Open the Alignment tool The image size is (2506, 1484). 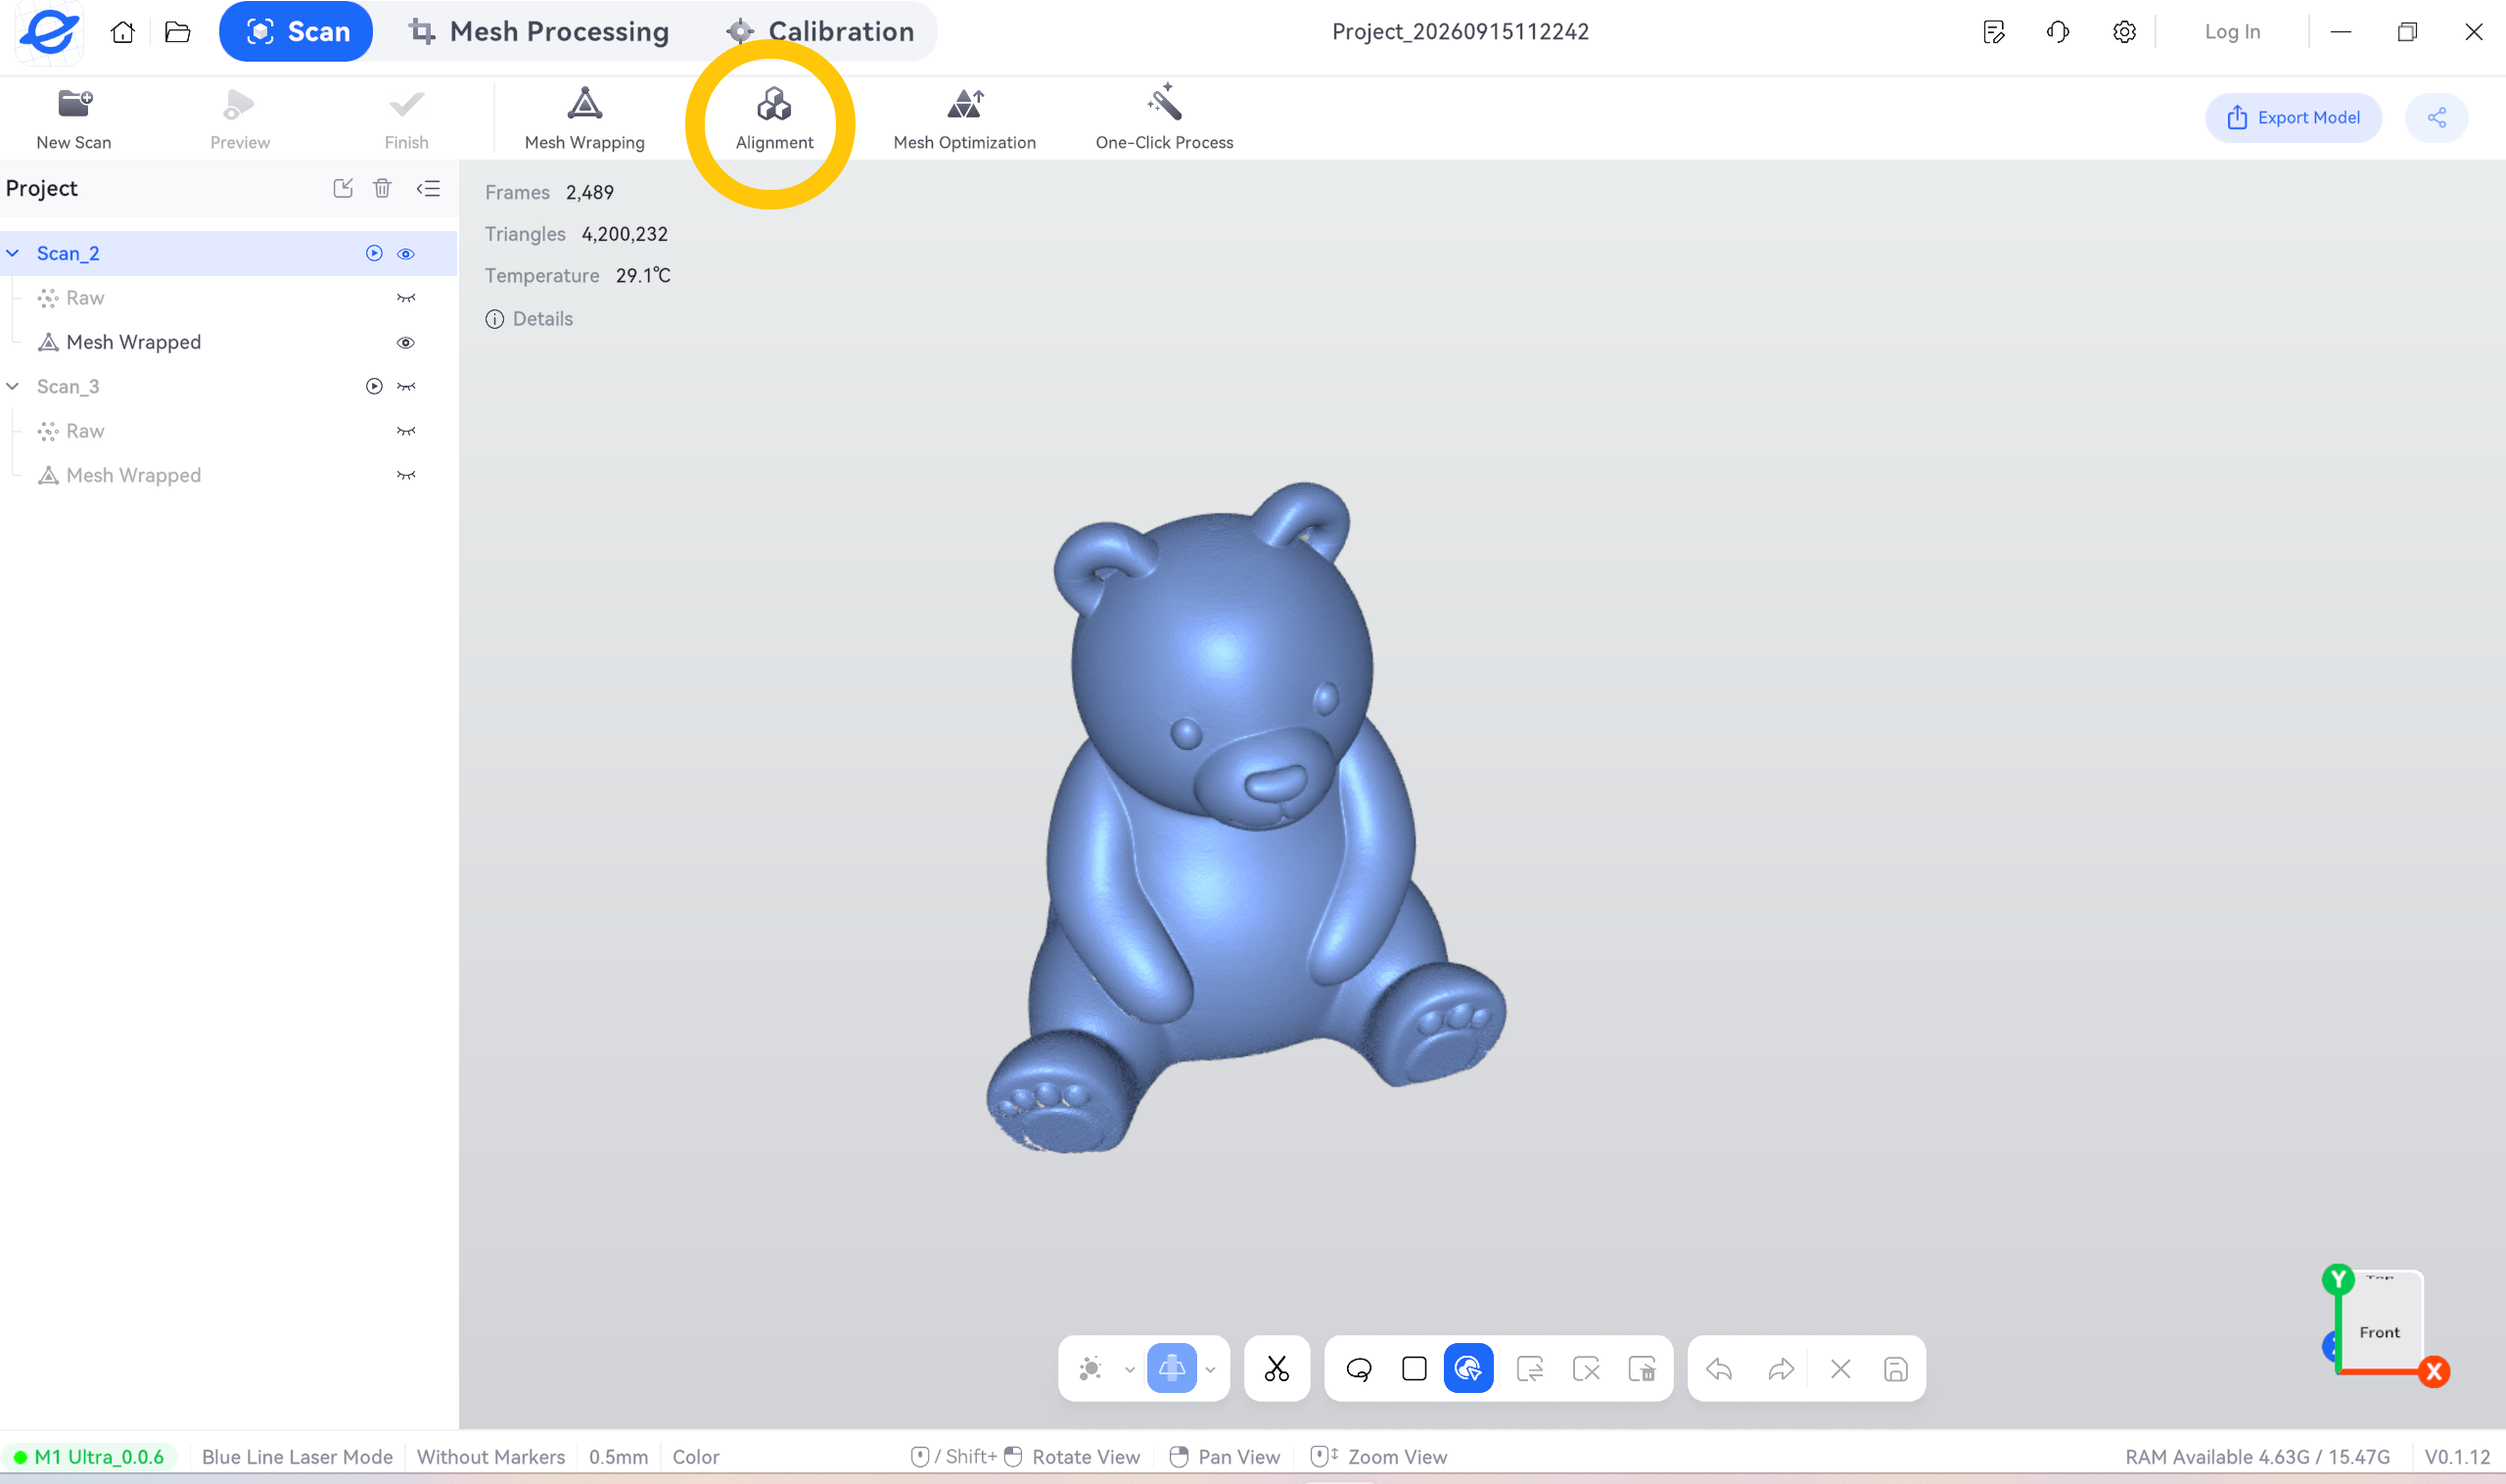click(774, 119)
